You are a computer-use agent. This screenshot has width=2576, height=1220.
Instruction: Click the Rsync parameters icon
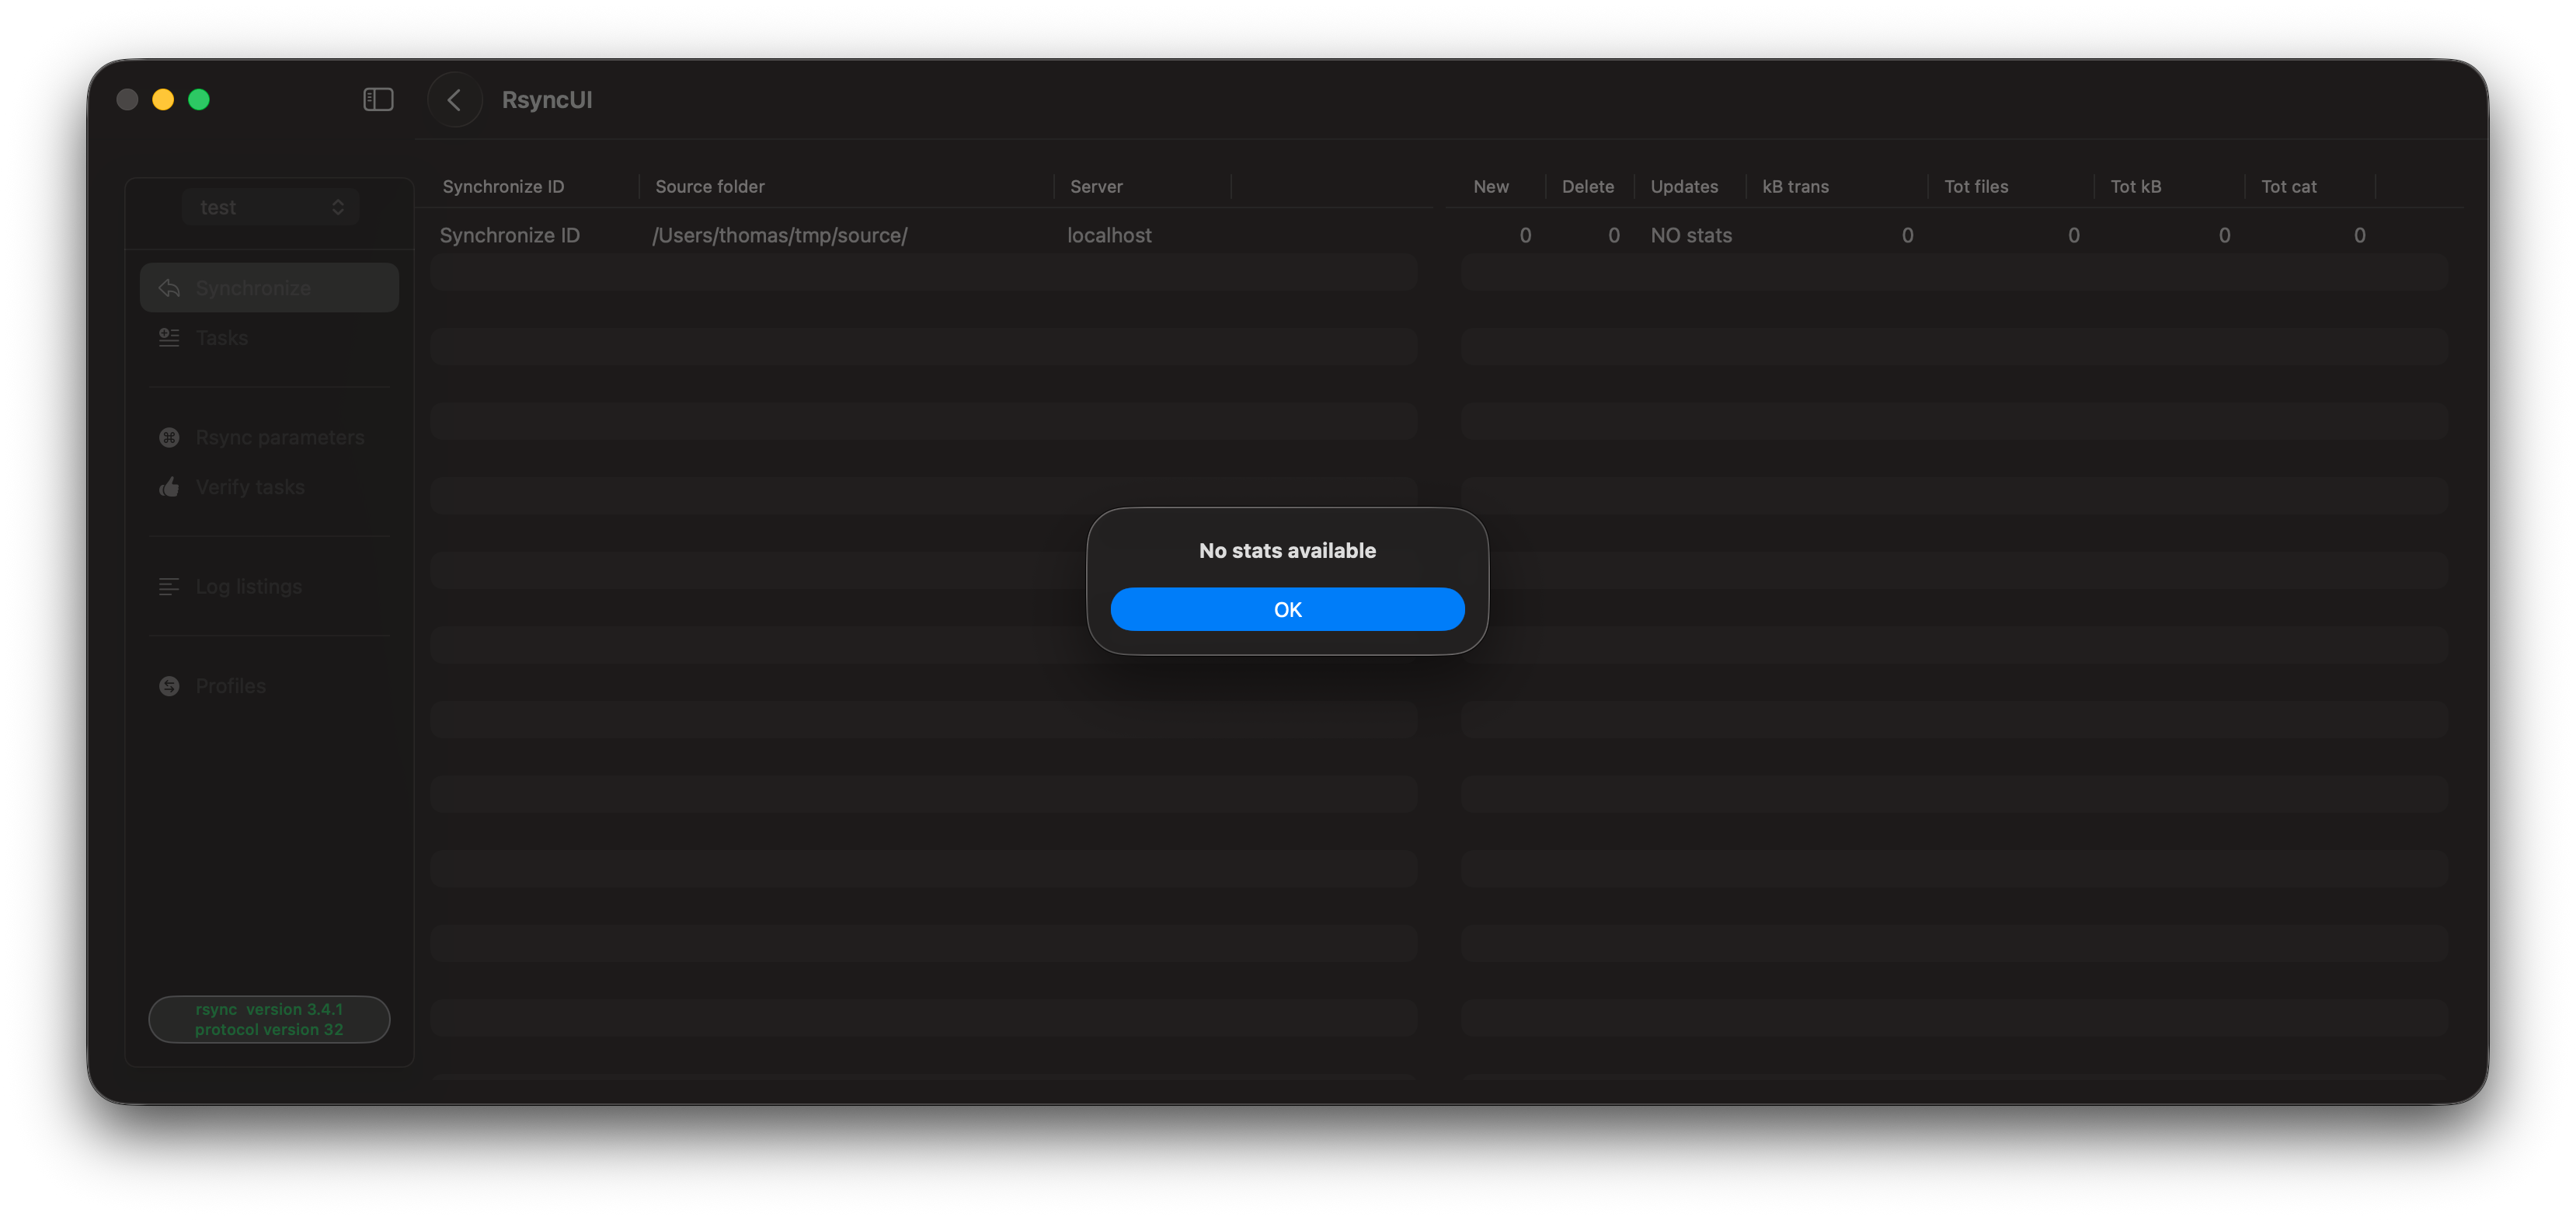click(x=169, y=437)
